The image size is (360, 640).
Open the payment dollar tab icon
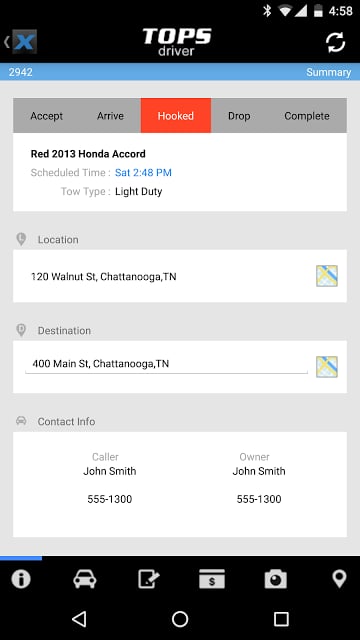tap(212, 579)
